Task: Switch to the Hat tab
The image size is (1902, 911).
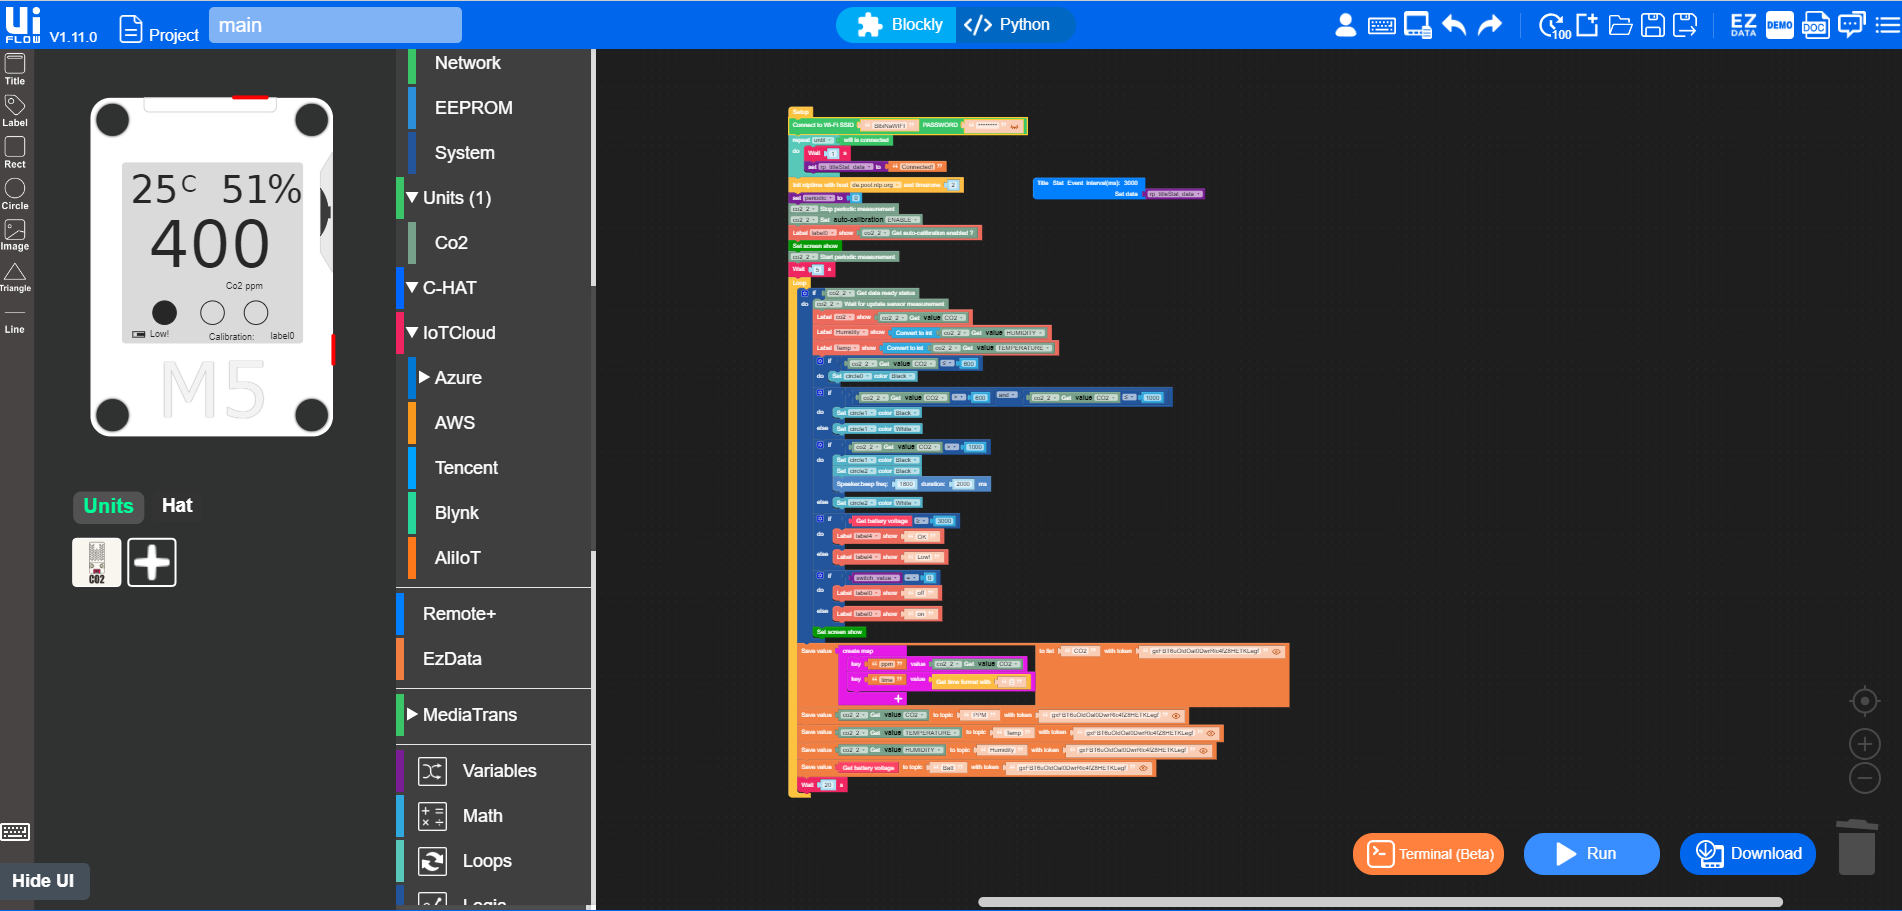Action: pos(177,506)
